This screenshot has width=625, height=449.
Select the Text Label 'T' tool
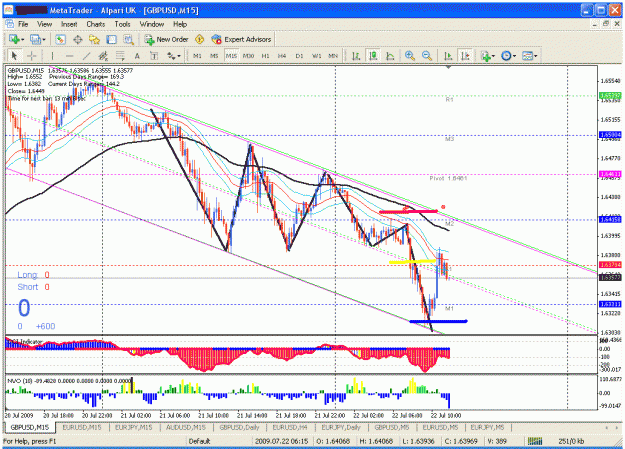point(154,56)
